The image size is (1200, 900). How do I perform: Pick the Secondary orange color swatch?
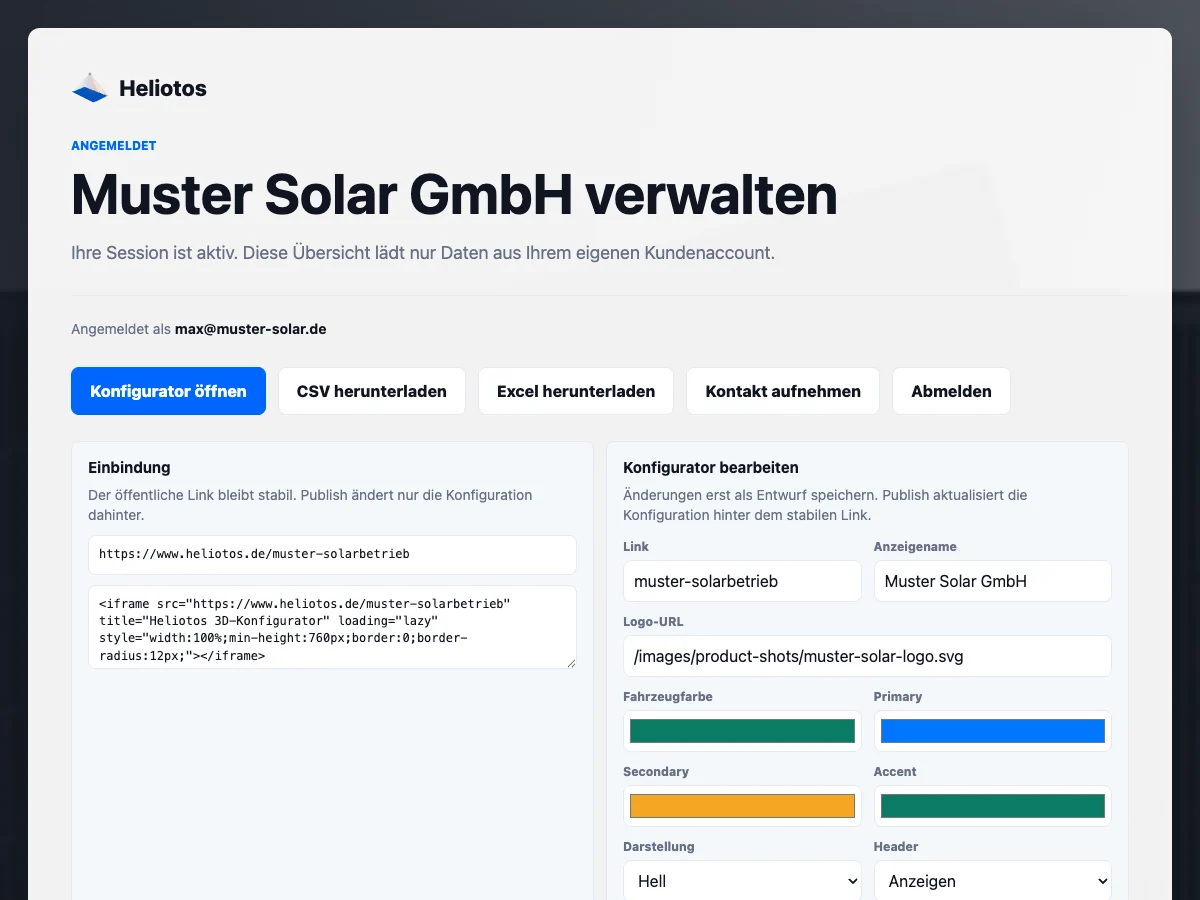point(742,806)
